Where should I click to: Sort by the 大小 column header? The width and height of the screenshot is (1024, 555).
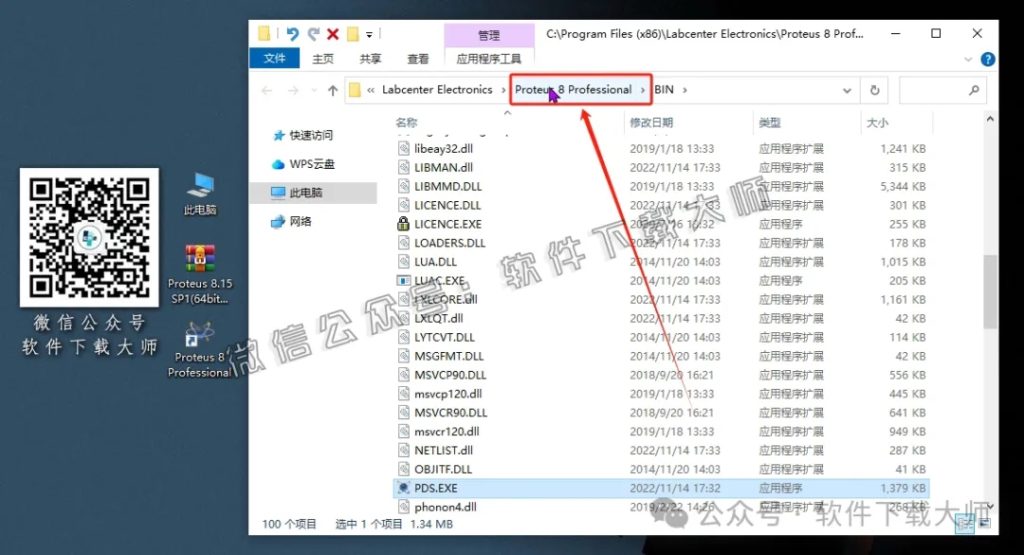click(877, 122)
